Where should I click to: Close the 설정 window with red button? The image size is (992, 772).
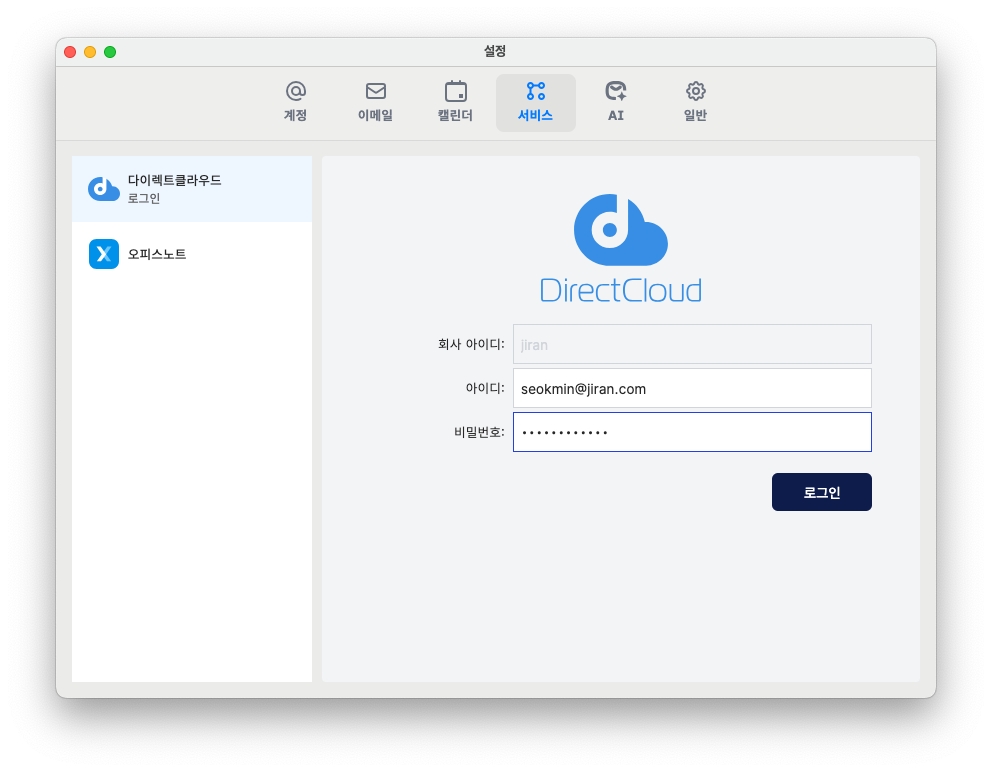click(70, 52)
